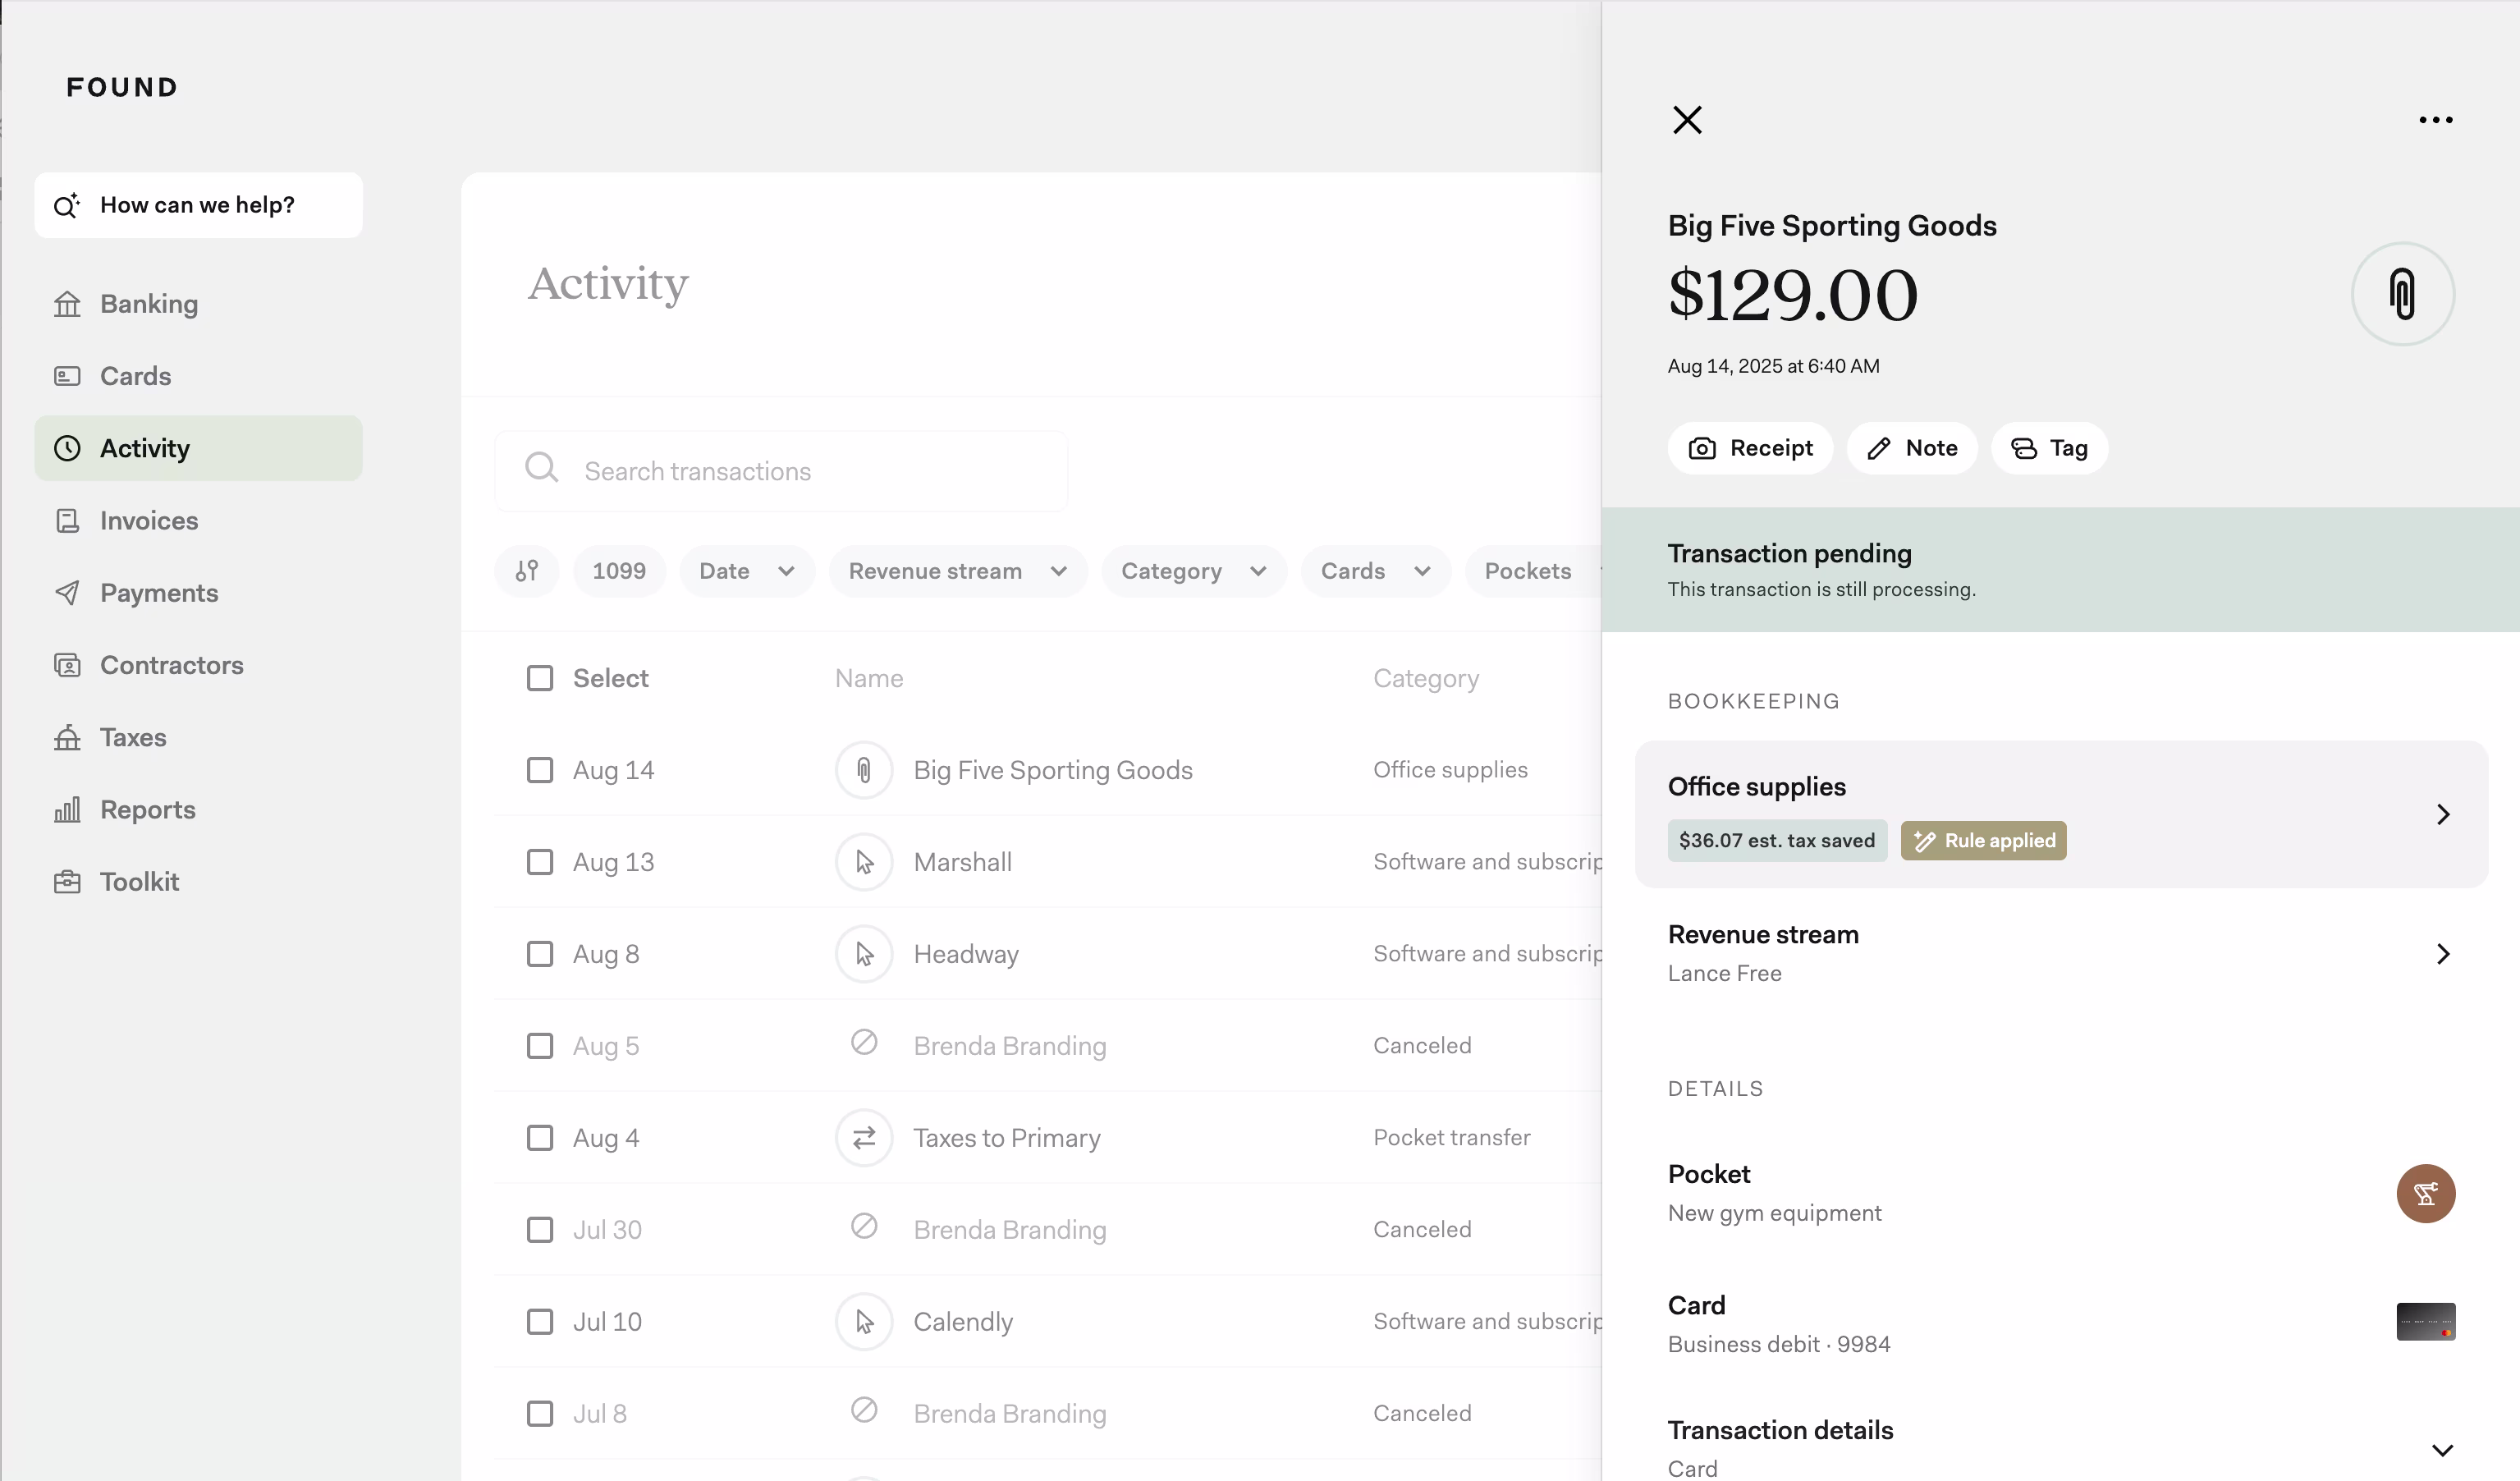The image size is (2520, 1481).
Task: Check the Aug 13 Marshall transaction box
Action: click(540, 862)
